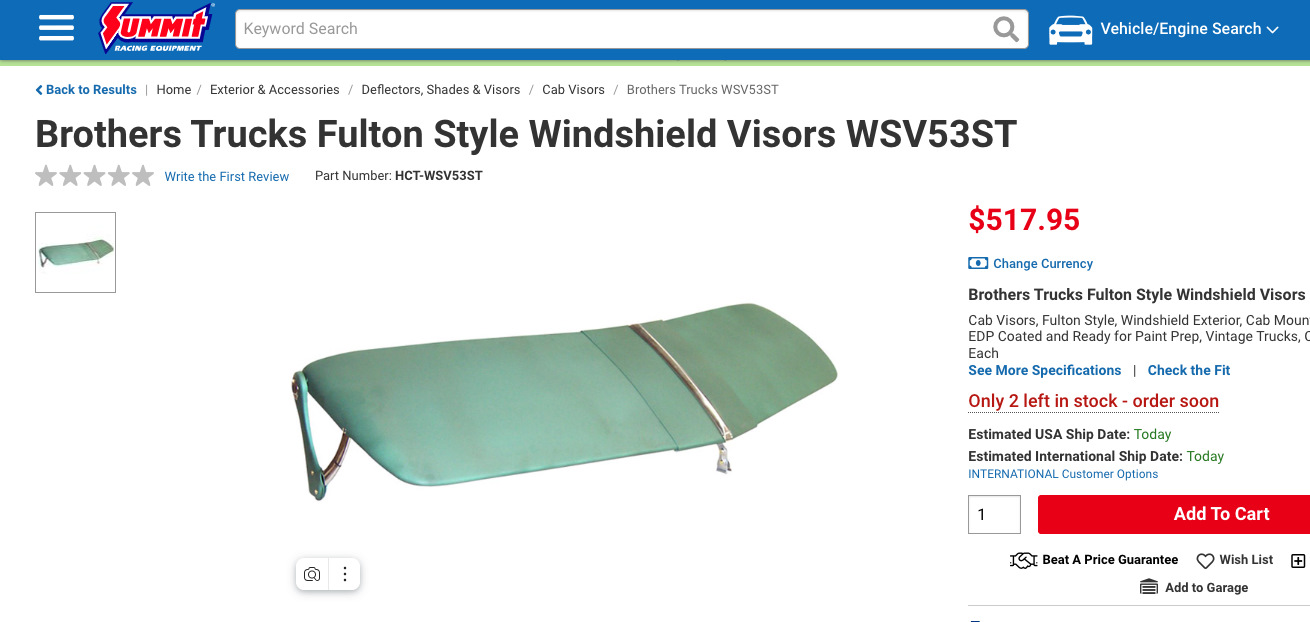Click the red Add To Cart button
The height and width of the screenshot is (622, 1310).
click(x=1174, y=514)
